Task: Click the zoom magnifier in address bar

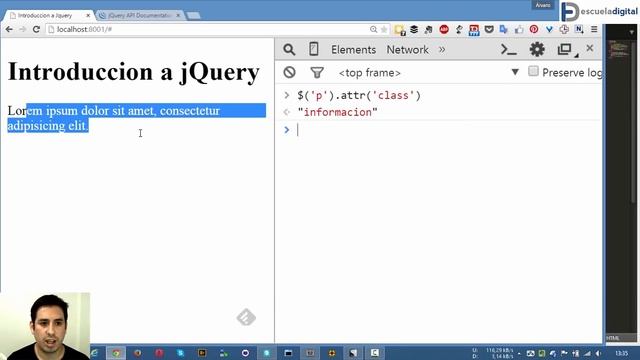Action: pyautogui.click(x=373, y=29)
